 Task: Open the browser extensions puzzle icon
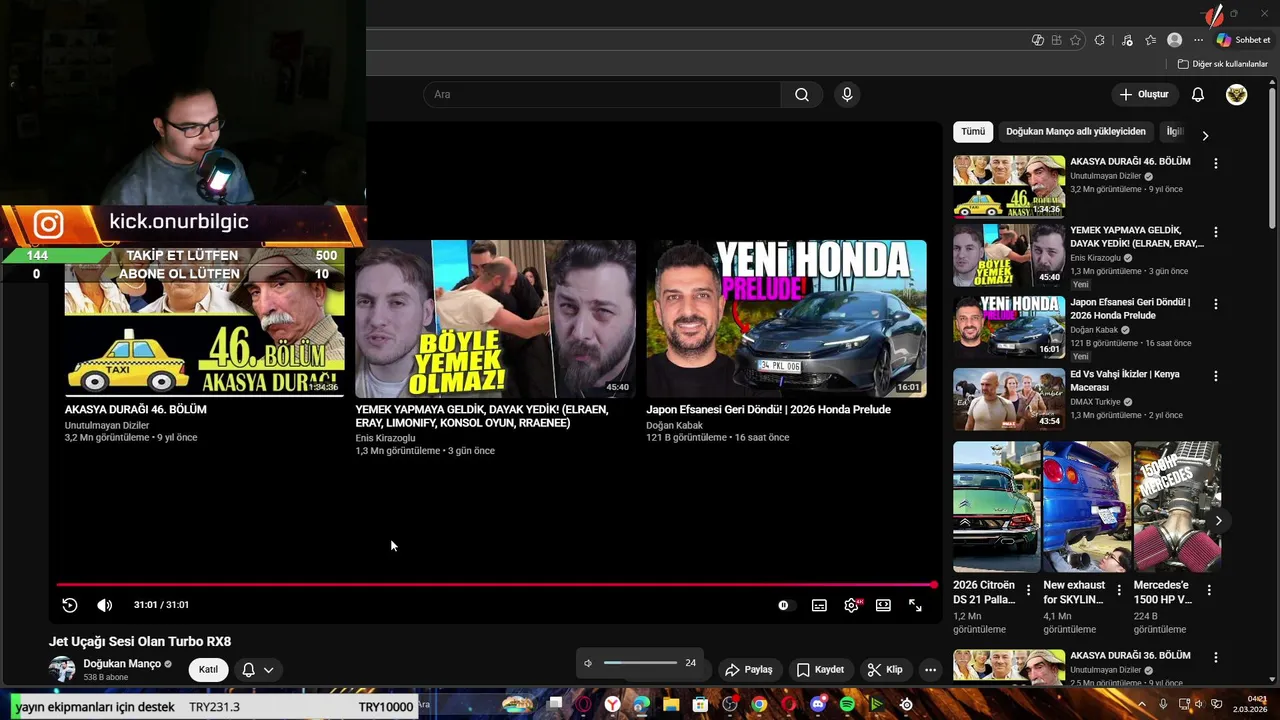1100,40
